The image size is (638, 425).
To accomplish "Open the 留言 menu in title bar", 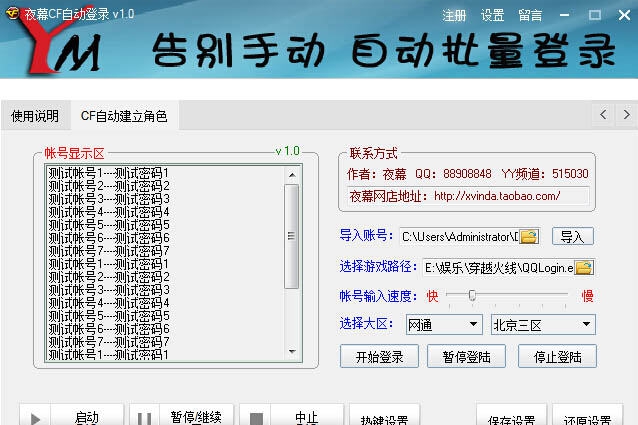I will pos(530,15).
